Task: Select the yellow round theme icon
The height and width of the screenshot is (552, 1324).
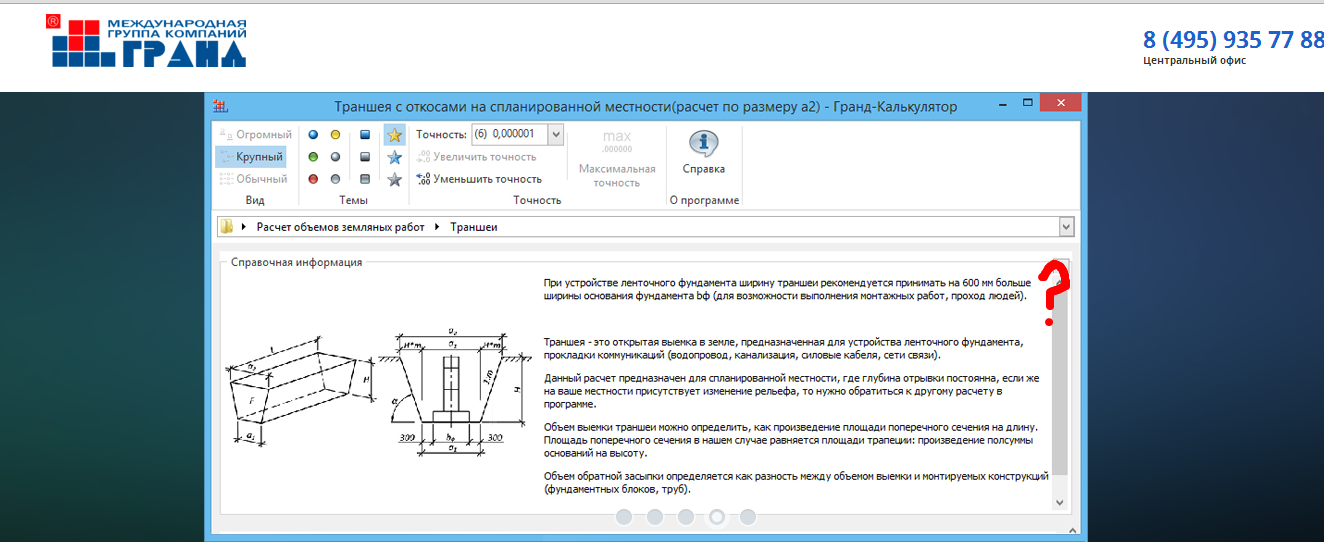Action: (x=336, y=135)
